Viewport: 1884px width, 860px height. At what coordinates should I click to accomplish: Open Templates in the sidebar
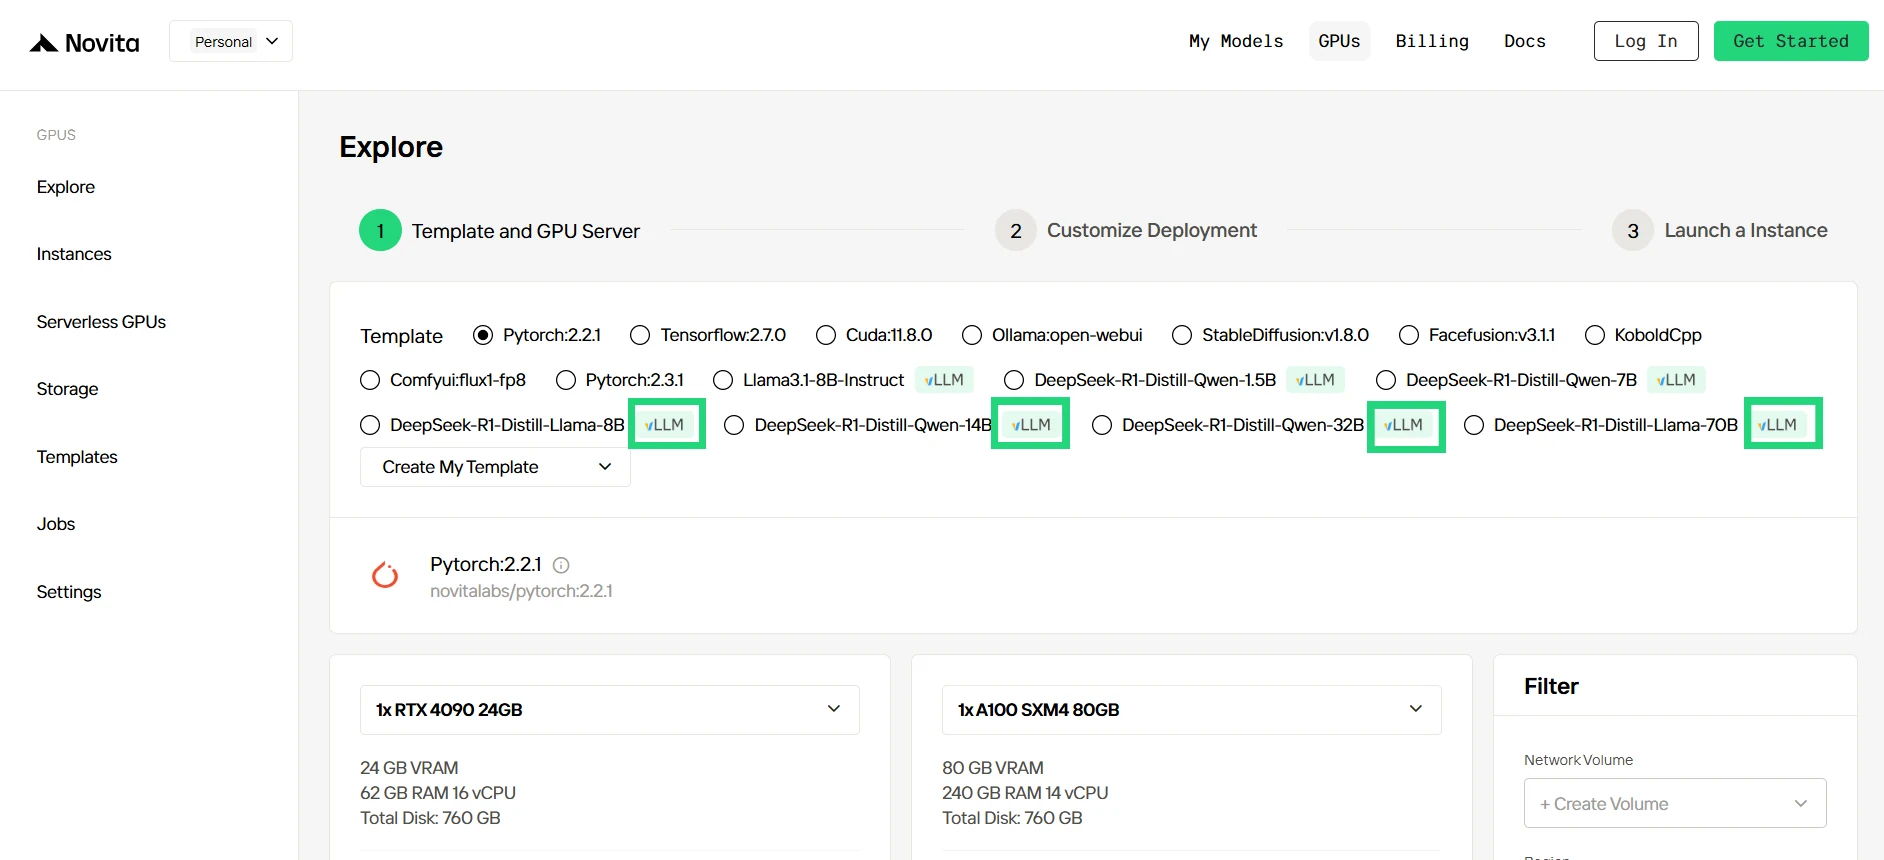click(x=77, y=457)
